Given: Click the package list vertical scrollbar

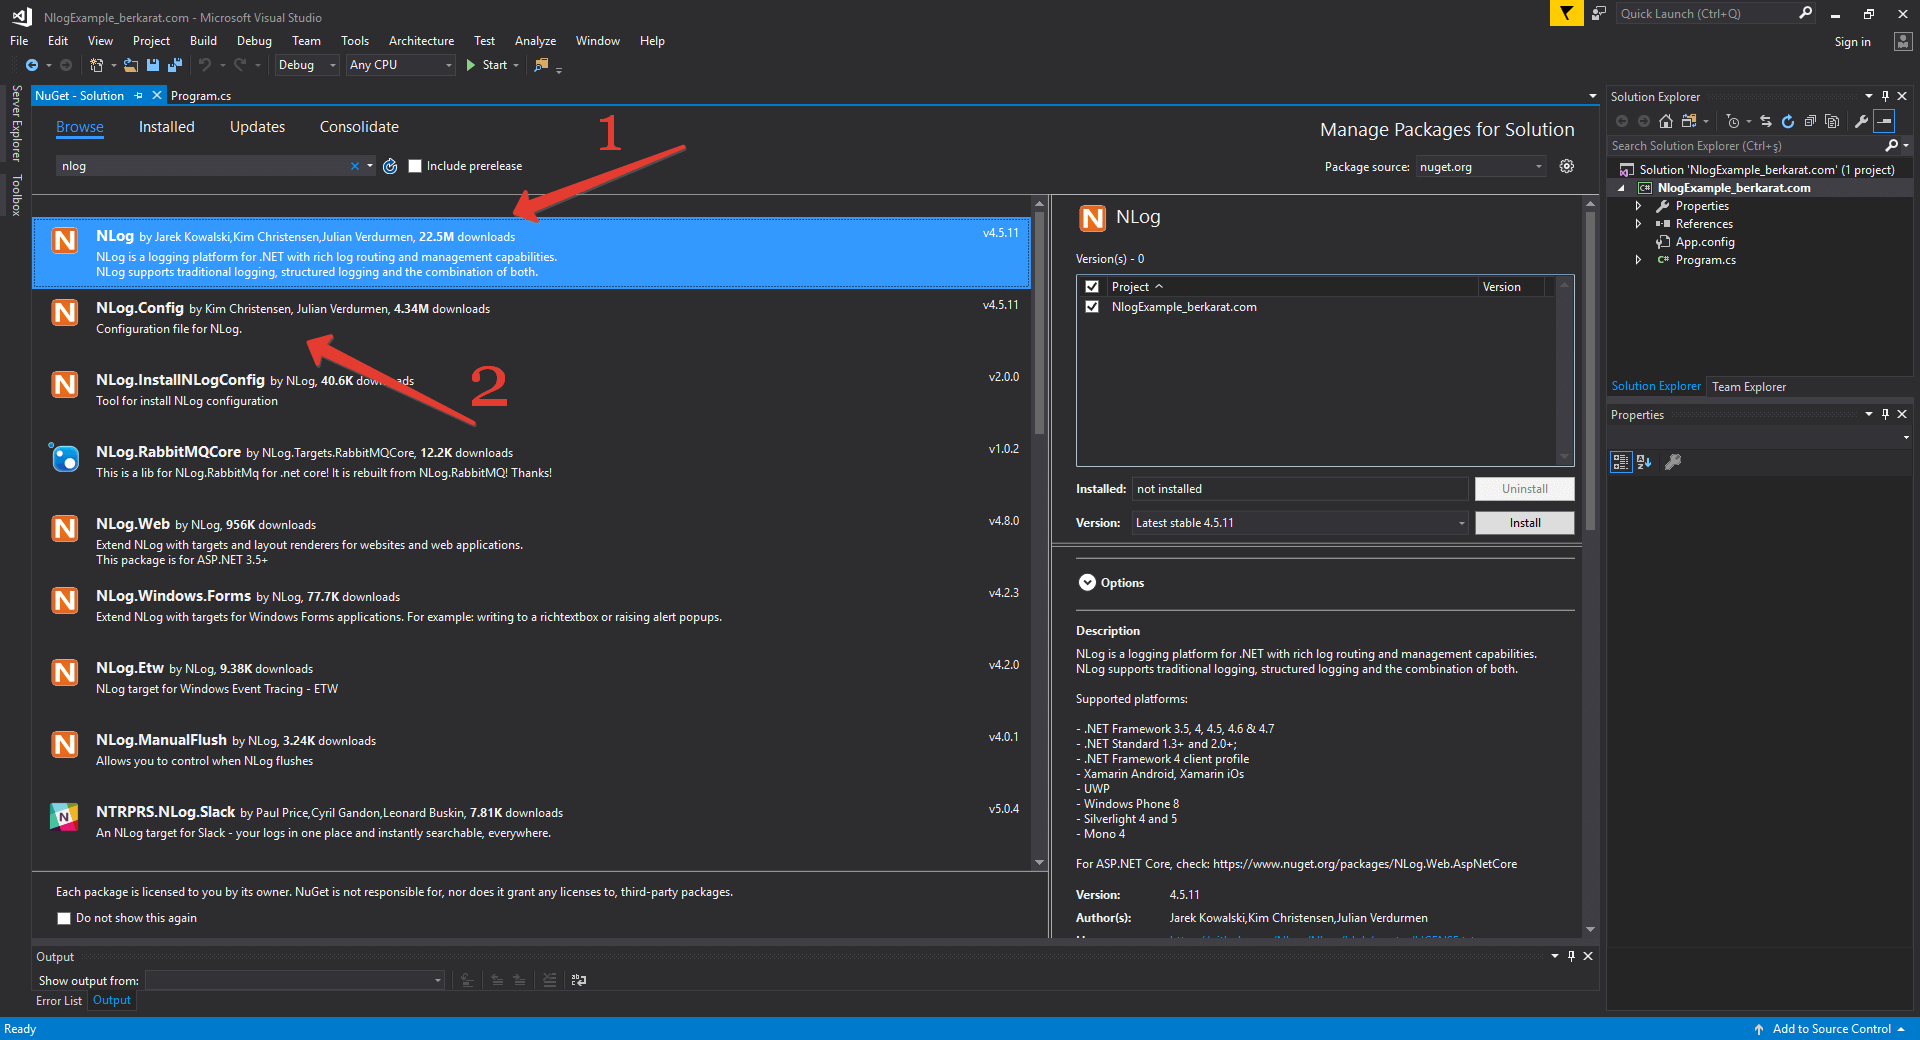Looking at the screenshot, I should (x=1039, y=325).
